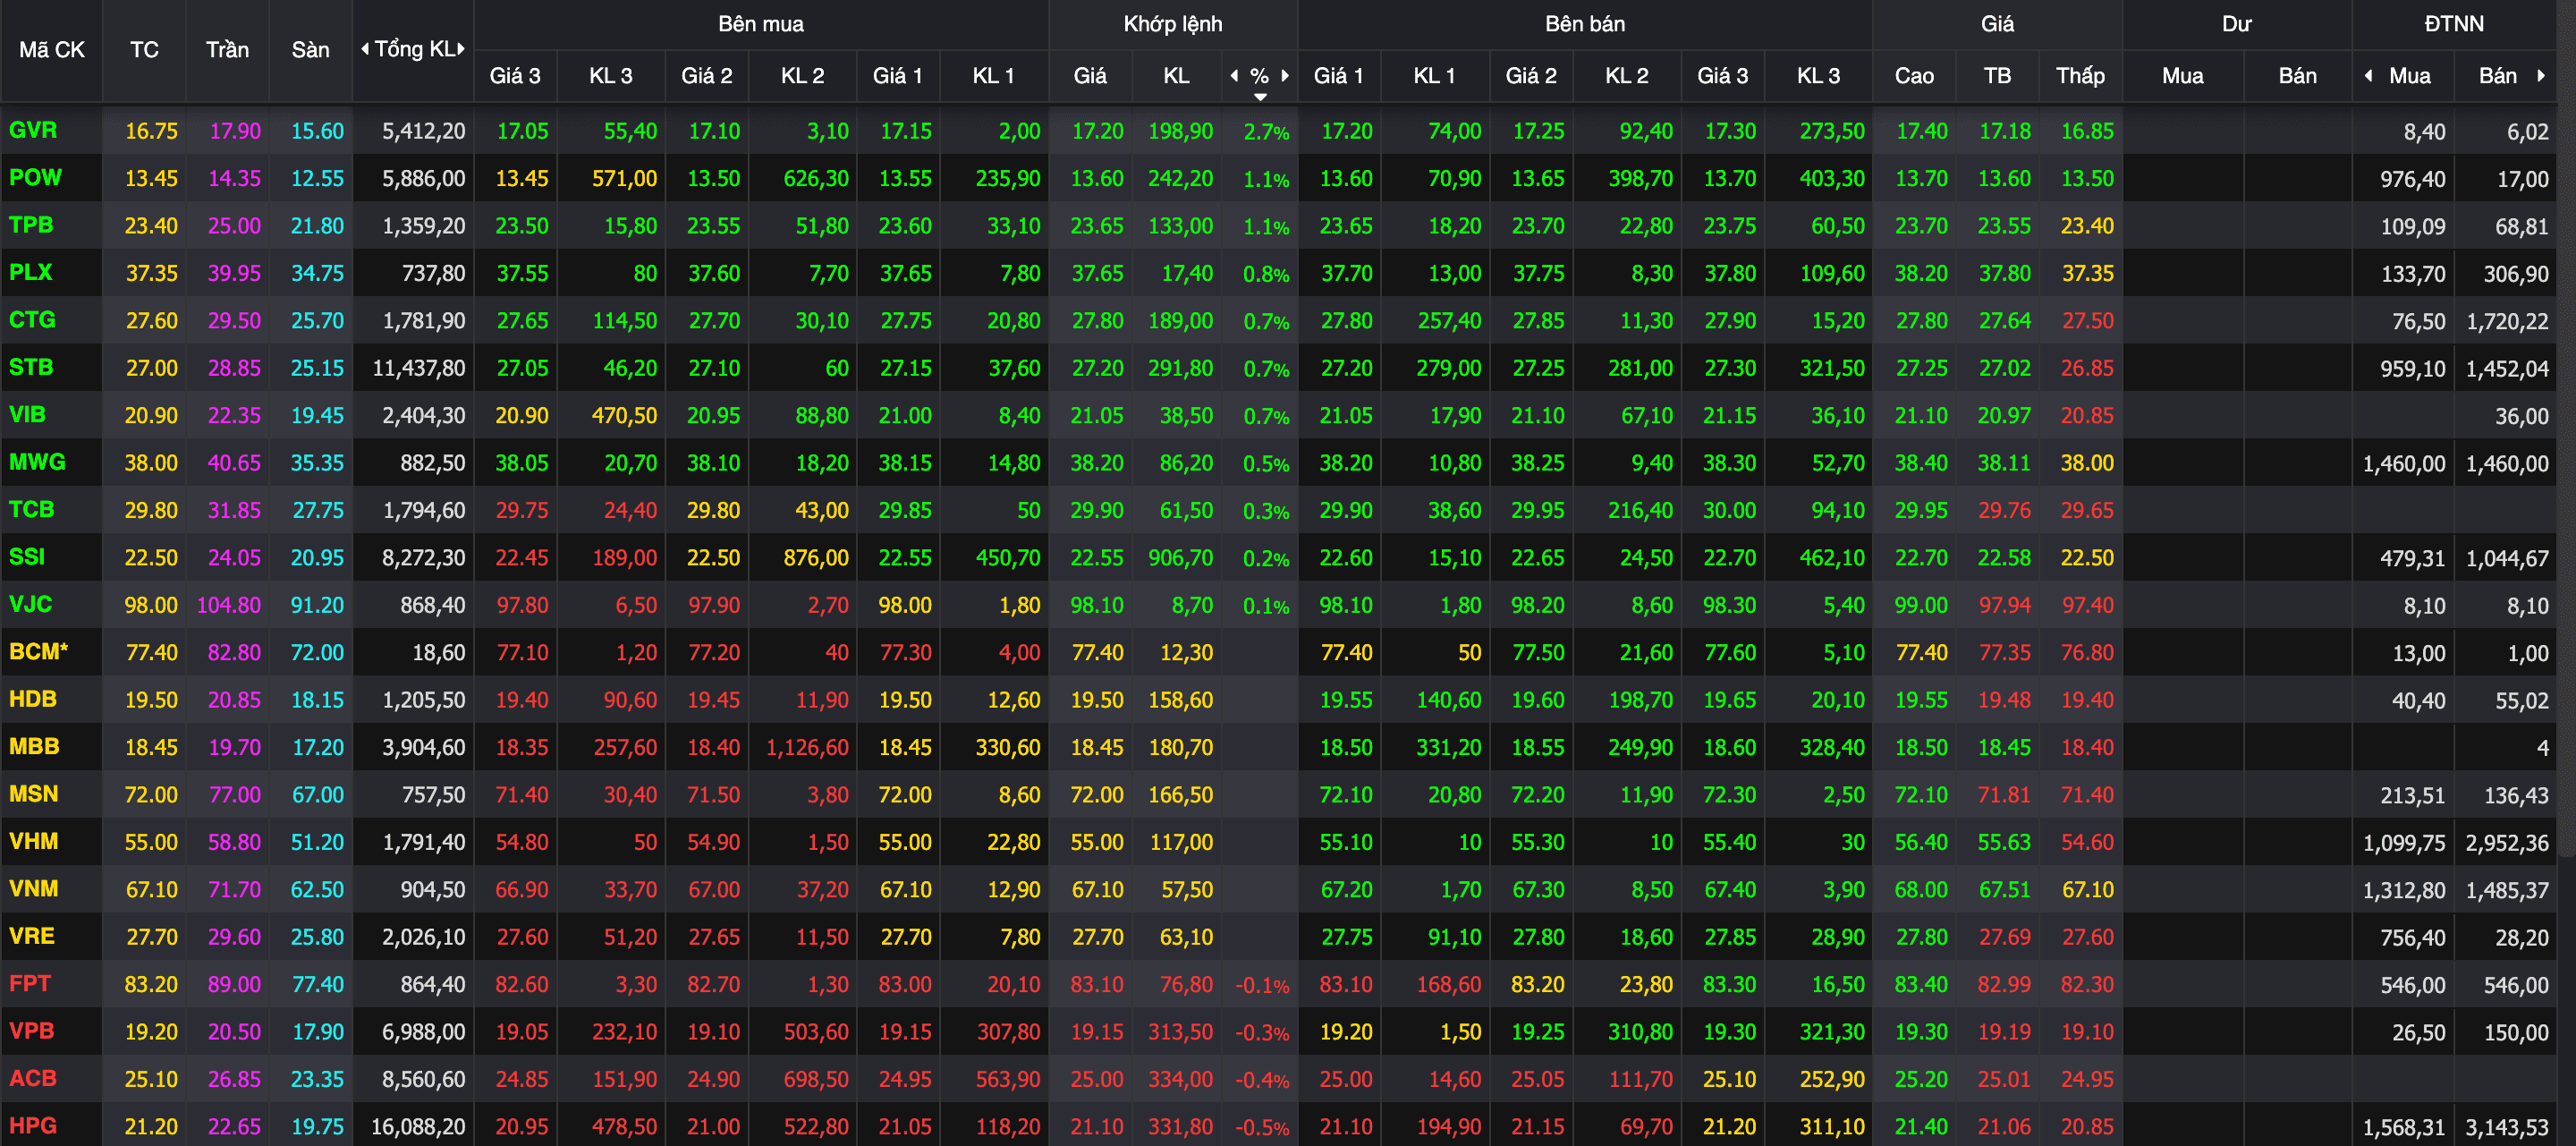Select the Bên bán header group
Screen dimensions: 2576x1146
pos(1585,24)
